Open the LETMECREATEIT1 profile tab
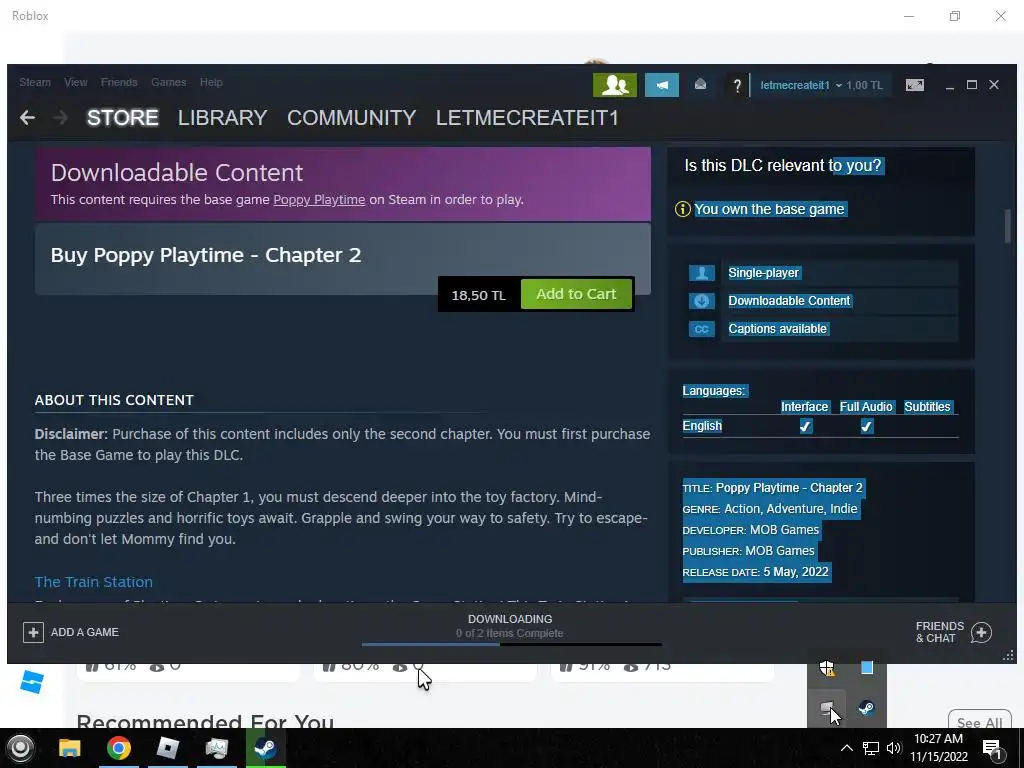This screenshot has height=768, width=1024. coord(527,118)
